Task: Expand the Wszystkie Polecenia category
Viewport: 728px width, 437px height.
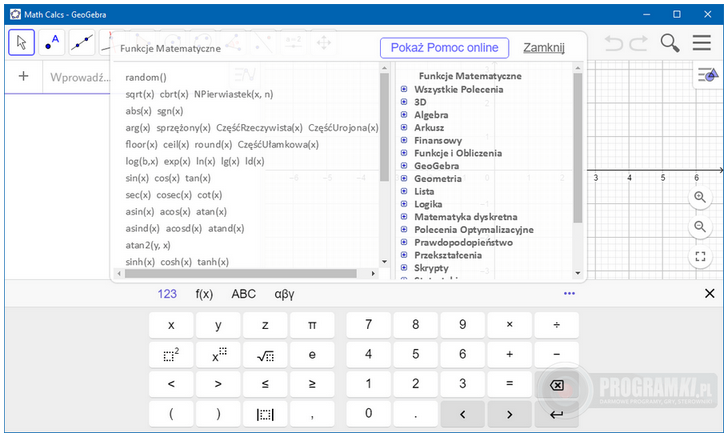Action: point(404,89)
